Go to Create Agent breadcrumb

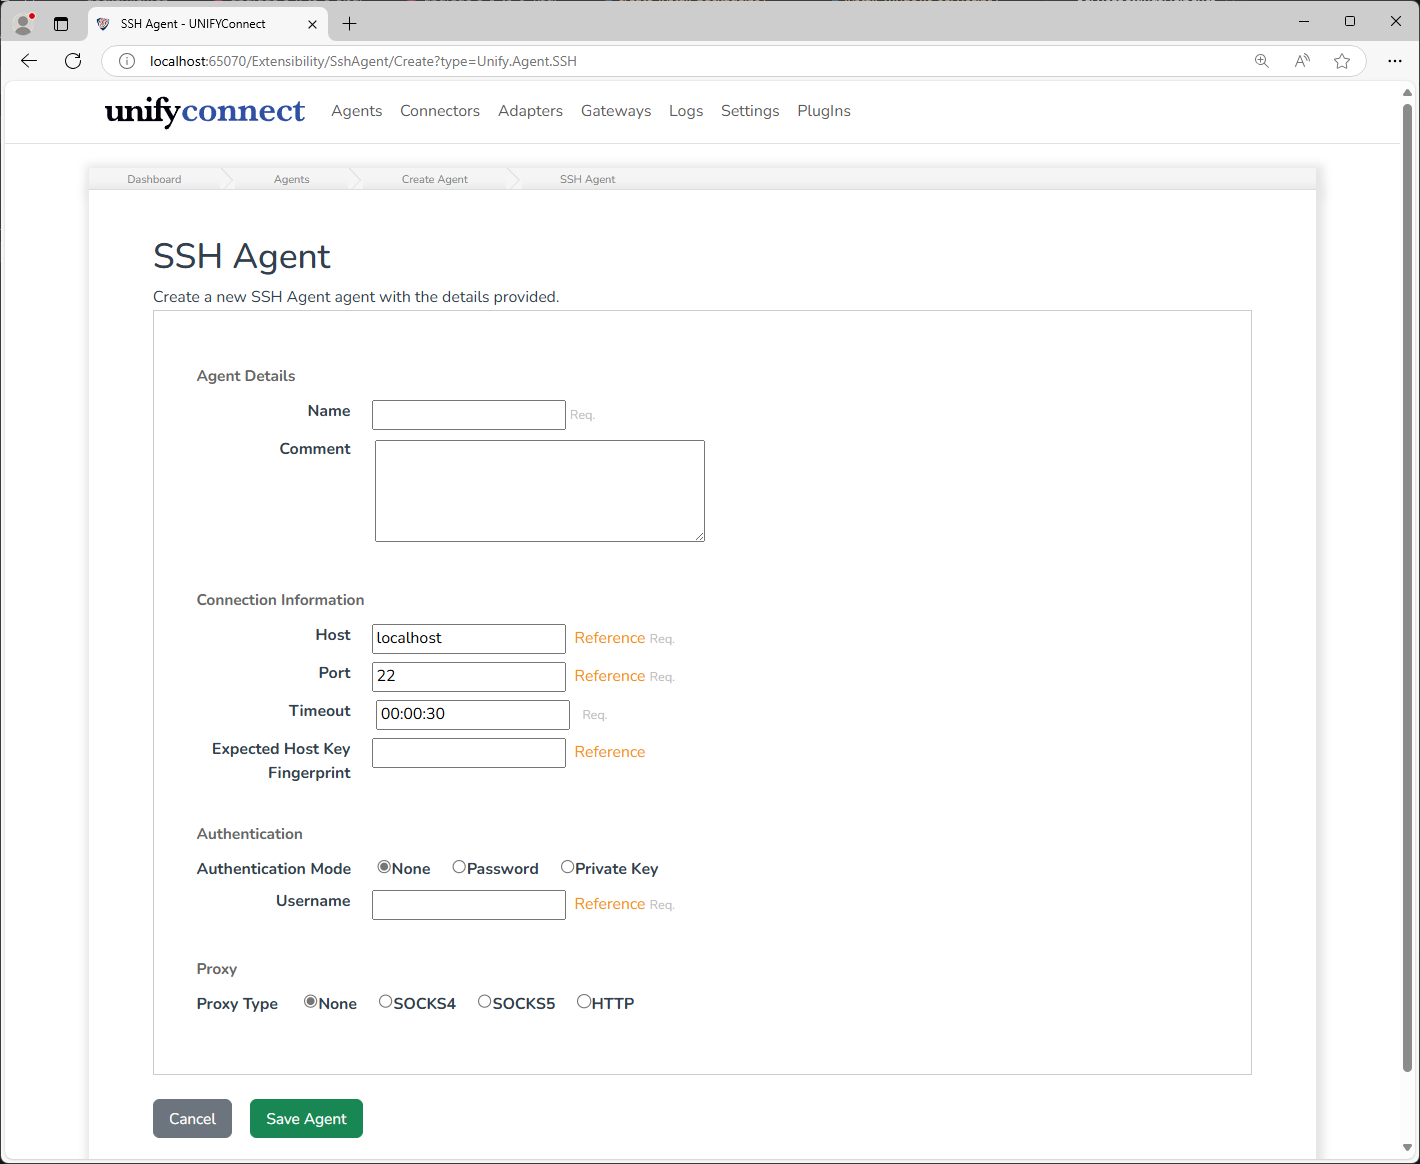point(435,179)
